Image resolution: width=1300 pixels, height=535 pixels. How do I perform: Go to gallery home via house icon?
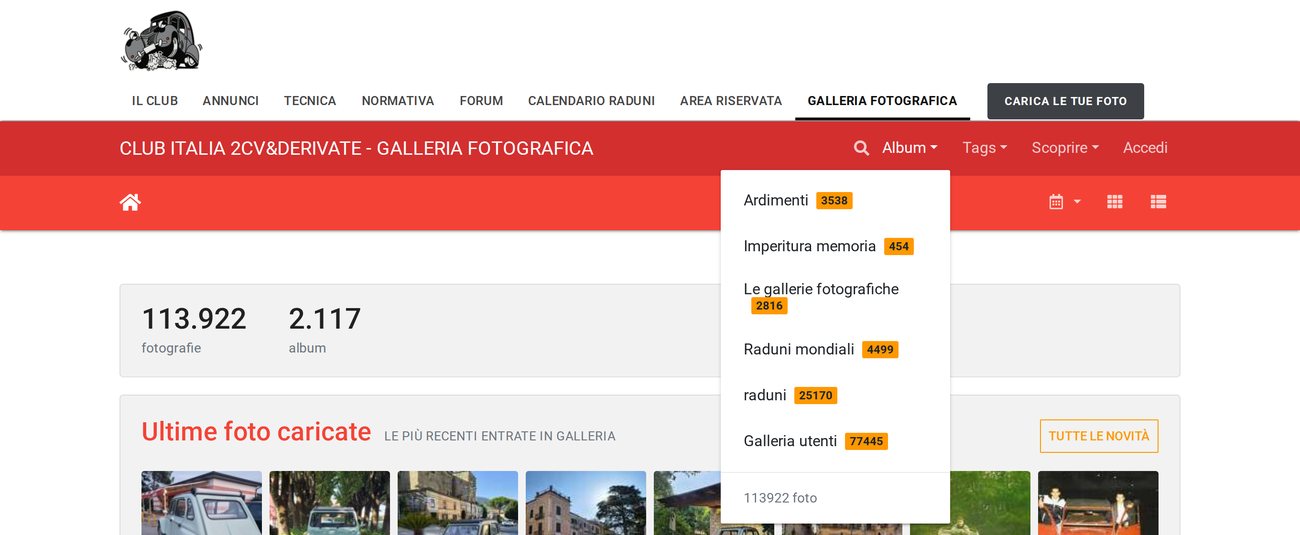coord(130,202)
